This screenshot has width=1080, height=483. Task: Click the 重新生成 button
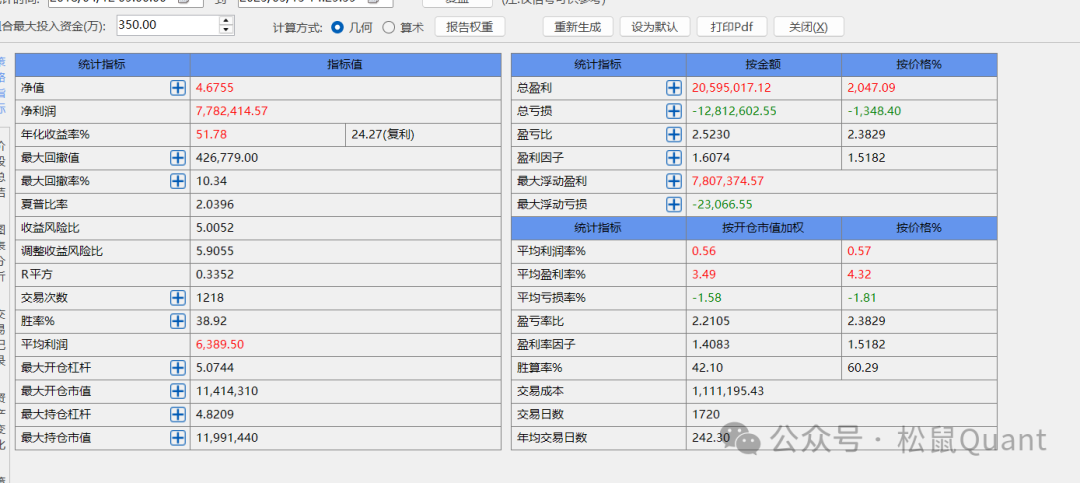click(577, 27)
